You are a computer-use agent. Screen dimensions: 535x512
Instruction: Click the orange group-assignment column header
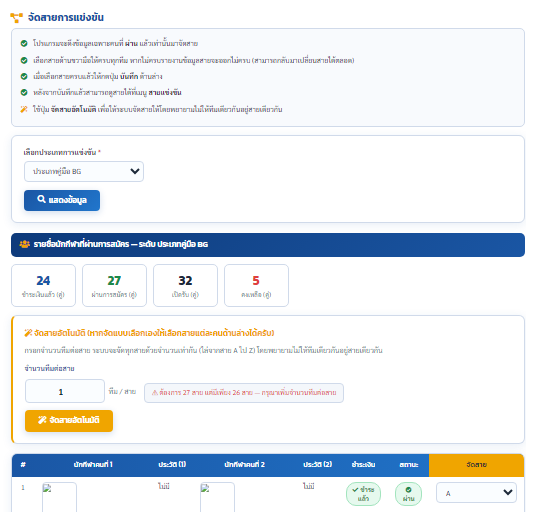(476, 465)
